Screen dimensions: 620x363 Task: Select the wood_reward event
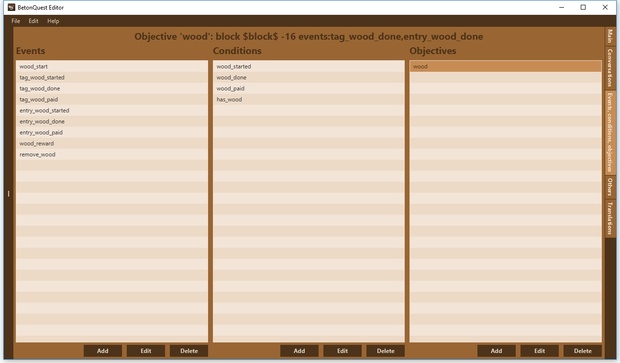(x=112, y=144)
